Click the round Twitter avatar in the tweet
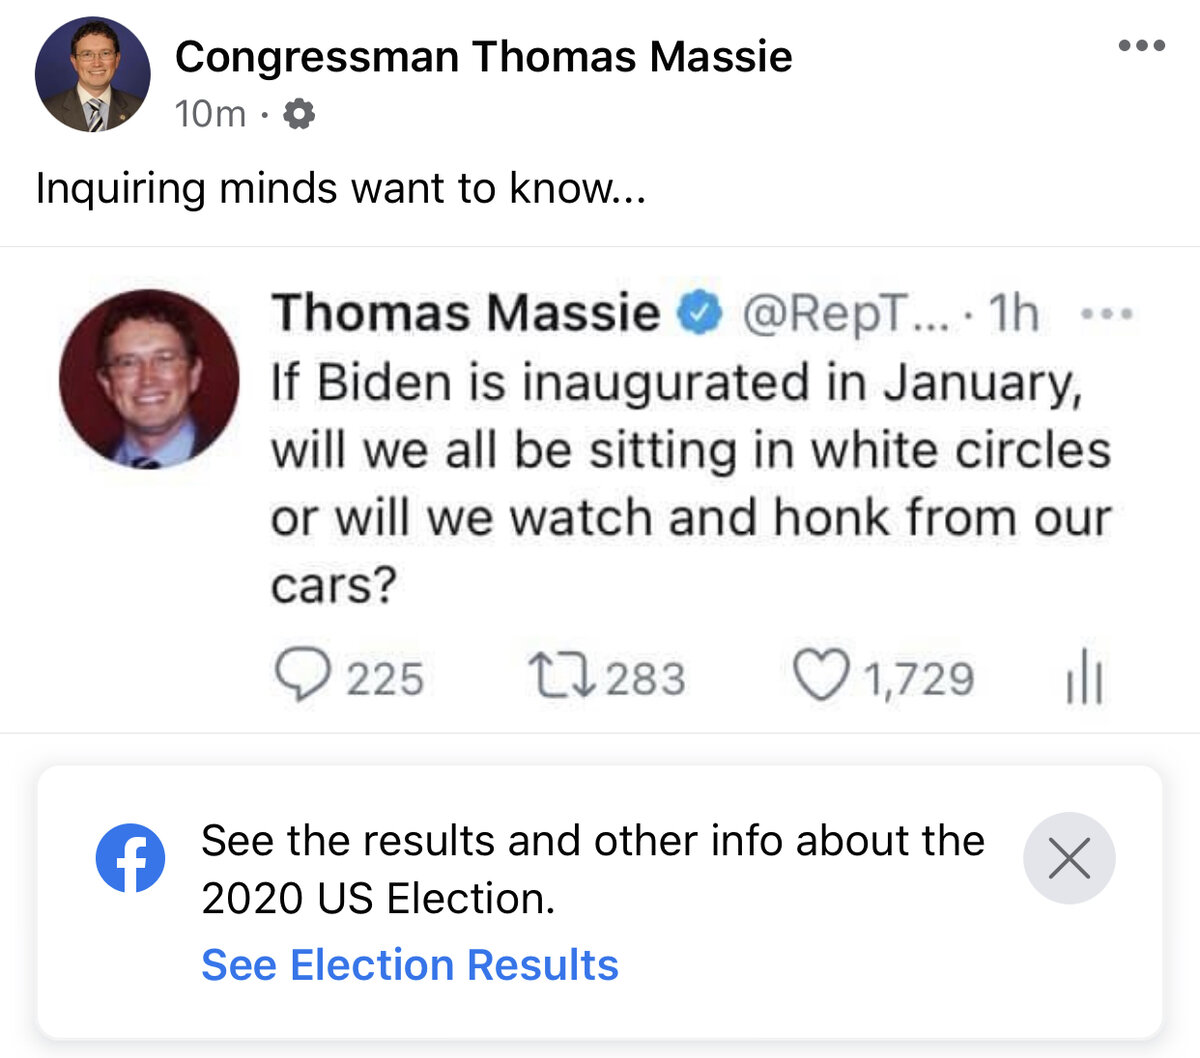This screenshot has width=1200, height=1058. tap(149, 380)
